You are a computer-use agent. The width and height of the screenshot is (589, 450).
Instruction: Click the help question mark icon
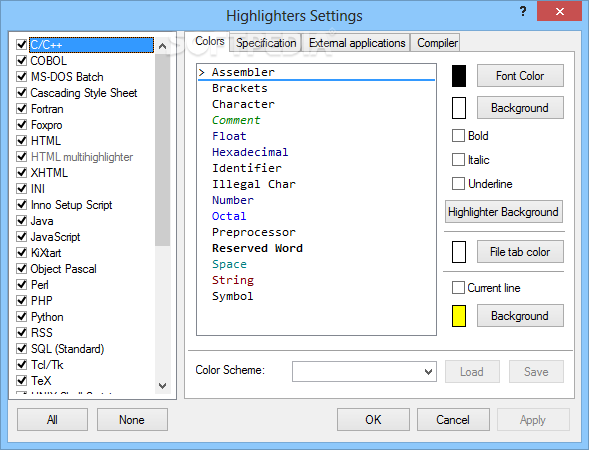(523, 11)
